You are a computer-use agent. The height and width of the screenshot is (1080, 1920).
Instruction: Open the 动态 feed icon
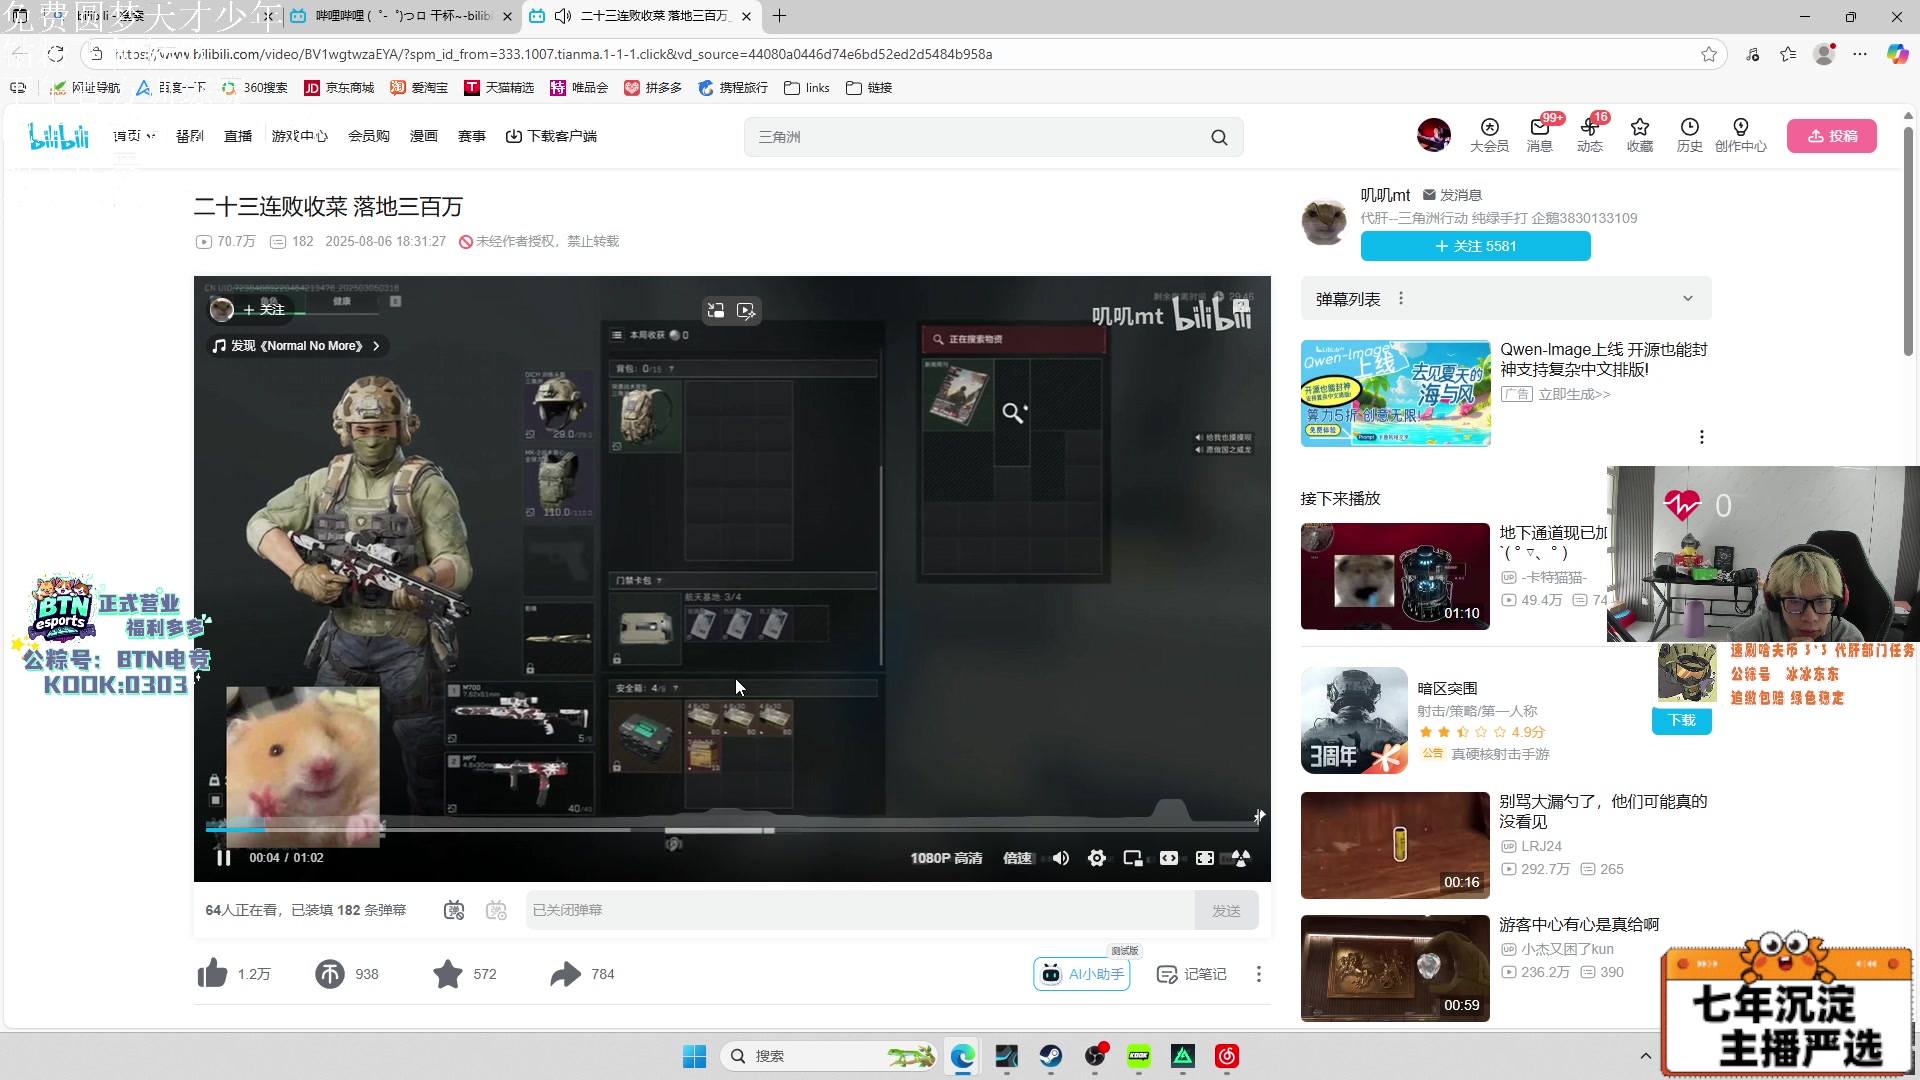[x=1590, y=135]
